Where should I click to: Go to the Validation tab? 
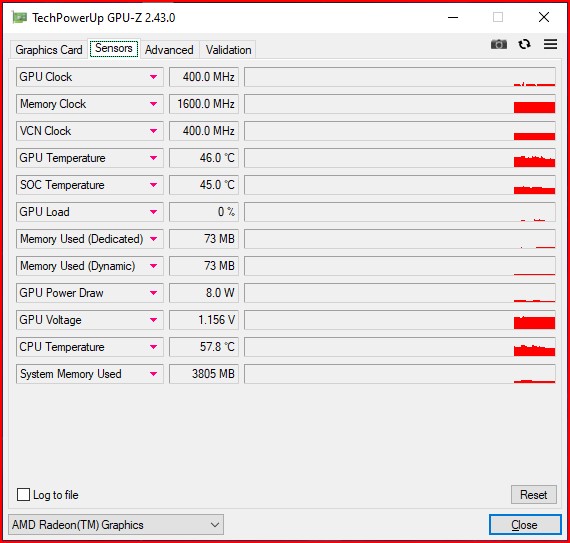tap(228, 50)
